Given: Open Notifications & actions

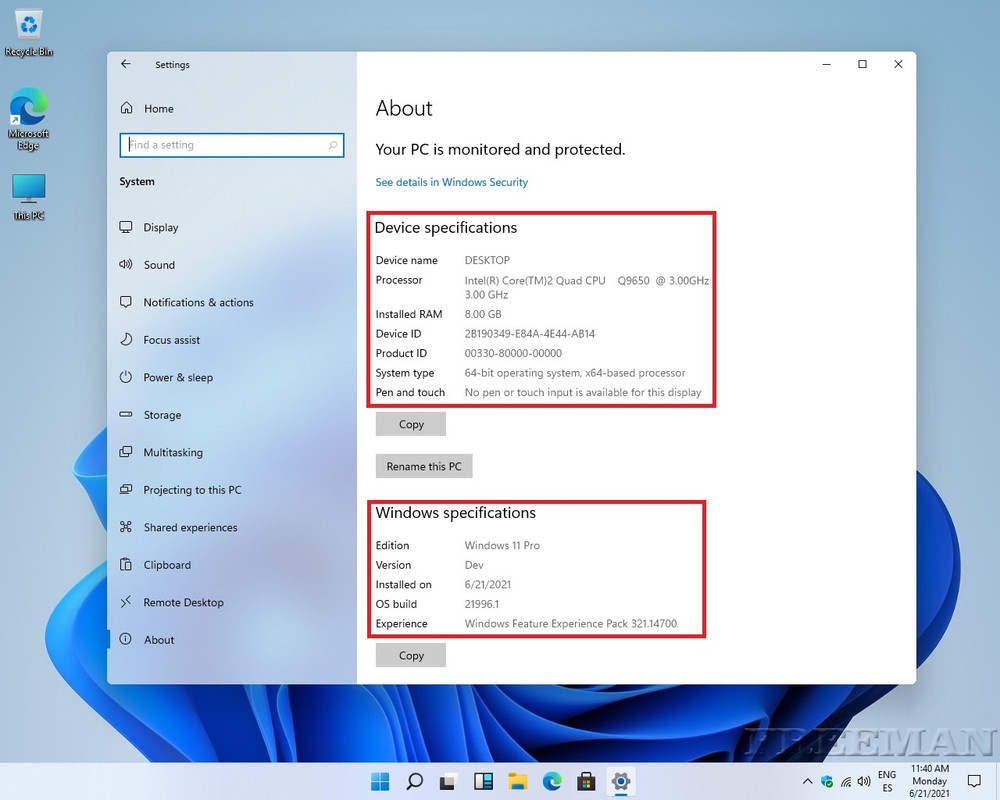Looking at the screenshot, I should pos(198,302).
